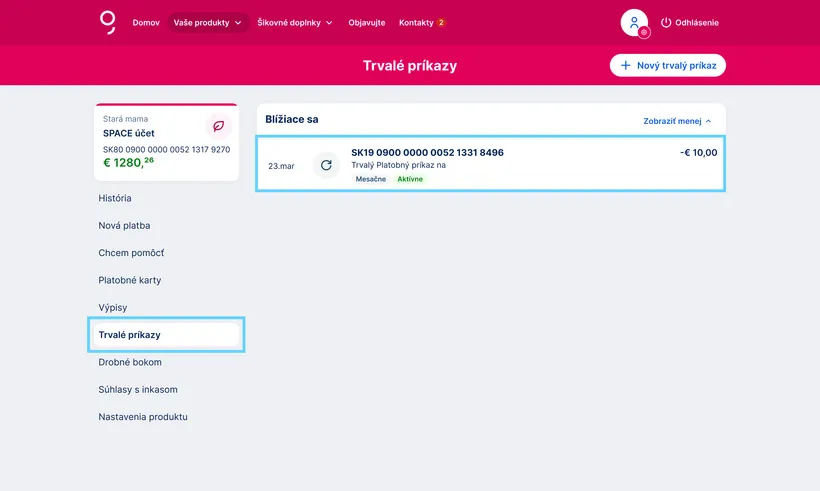Viewport: 820px width, 491px height.
Task: Click the power icon beside Odhlásenie
Action: point(667,23)
